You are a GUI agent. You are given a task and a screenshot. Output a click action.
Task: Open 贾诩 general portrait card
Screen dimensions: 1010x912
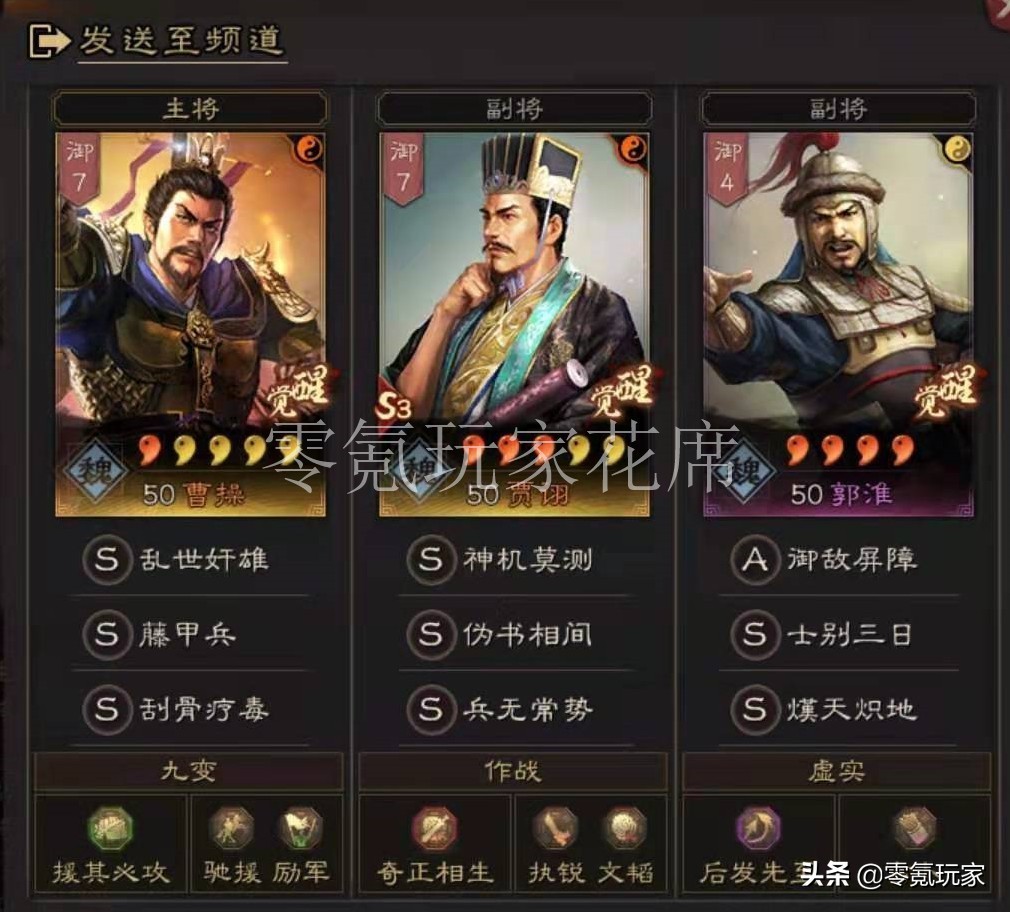coord(514,325)
